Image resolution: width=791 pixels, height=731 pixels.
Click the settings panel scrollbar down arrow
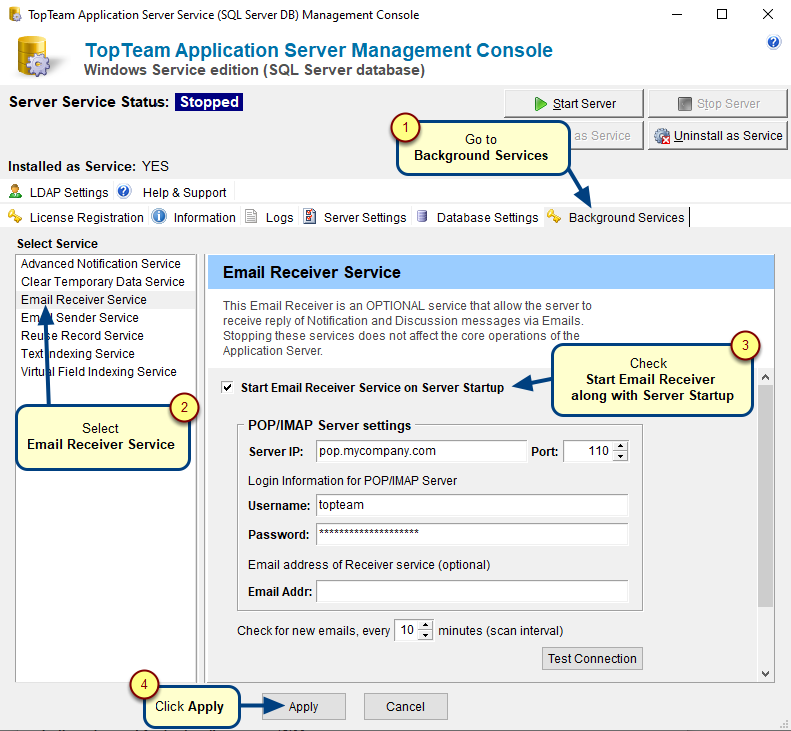pos(765,673)
